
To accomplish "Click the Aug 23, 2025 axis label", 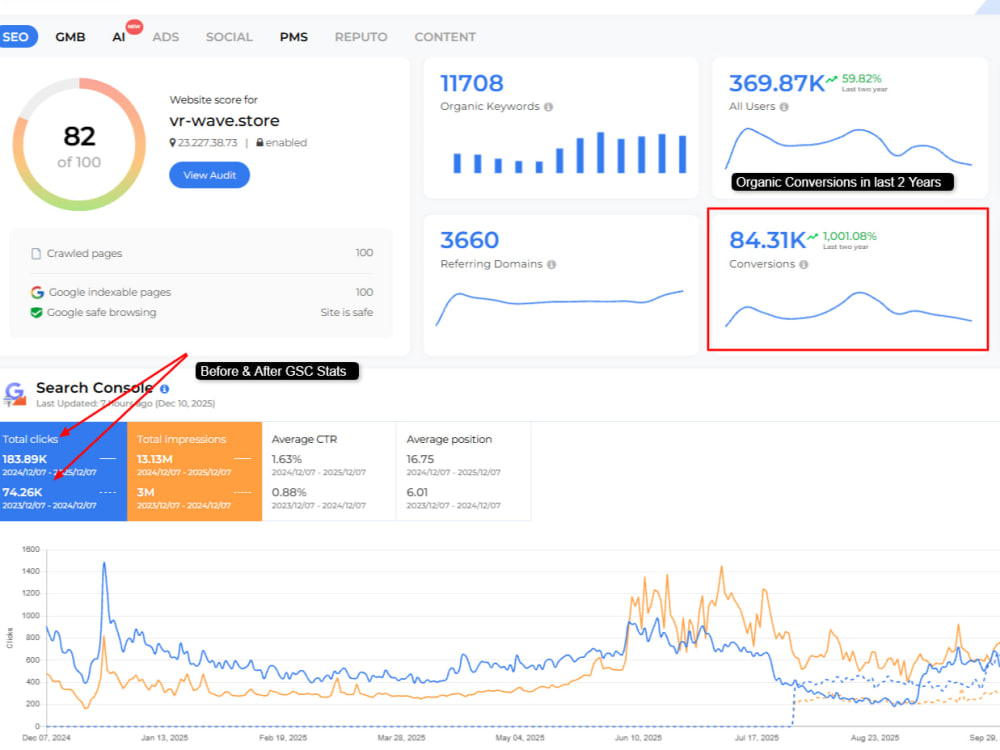I will tap(875, 738).
